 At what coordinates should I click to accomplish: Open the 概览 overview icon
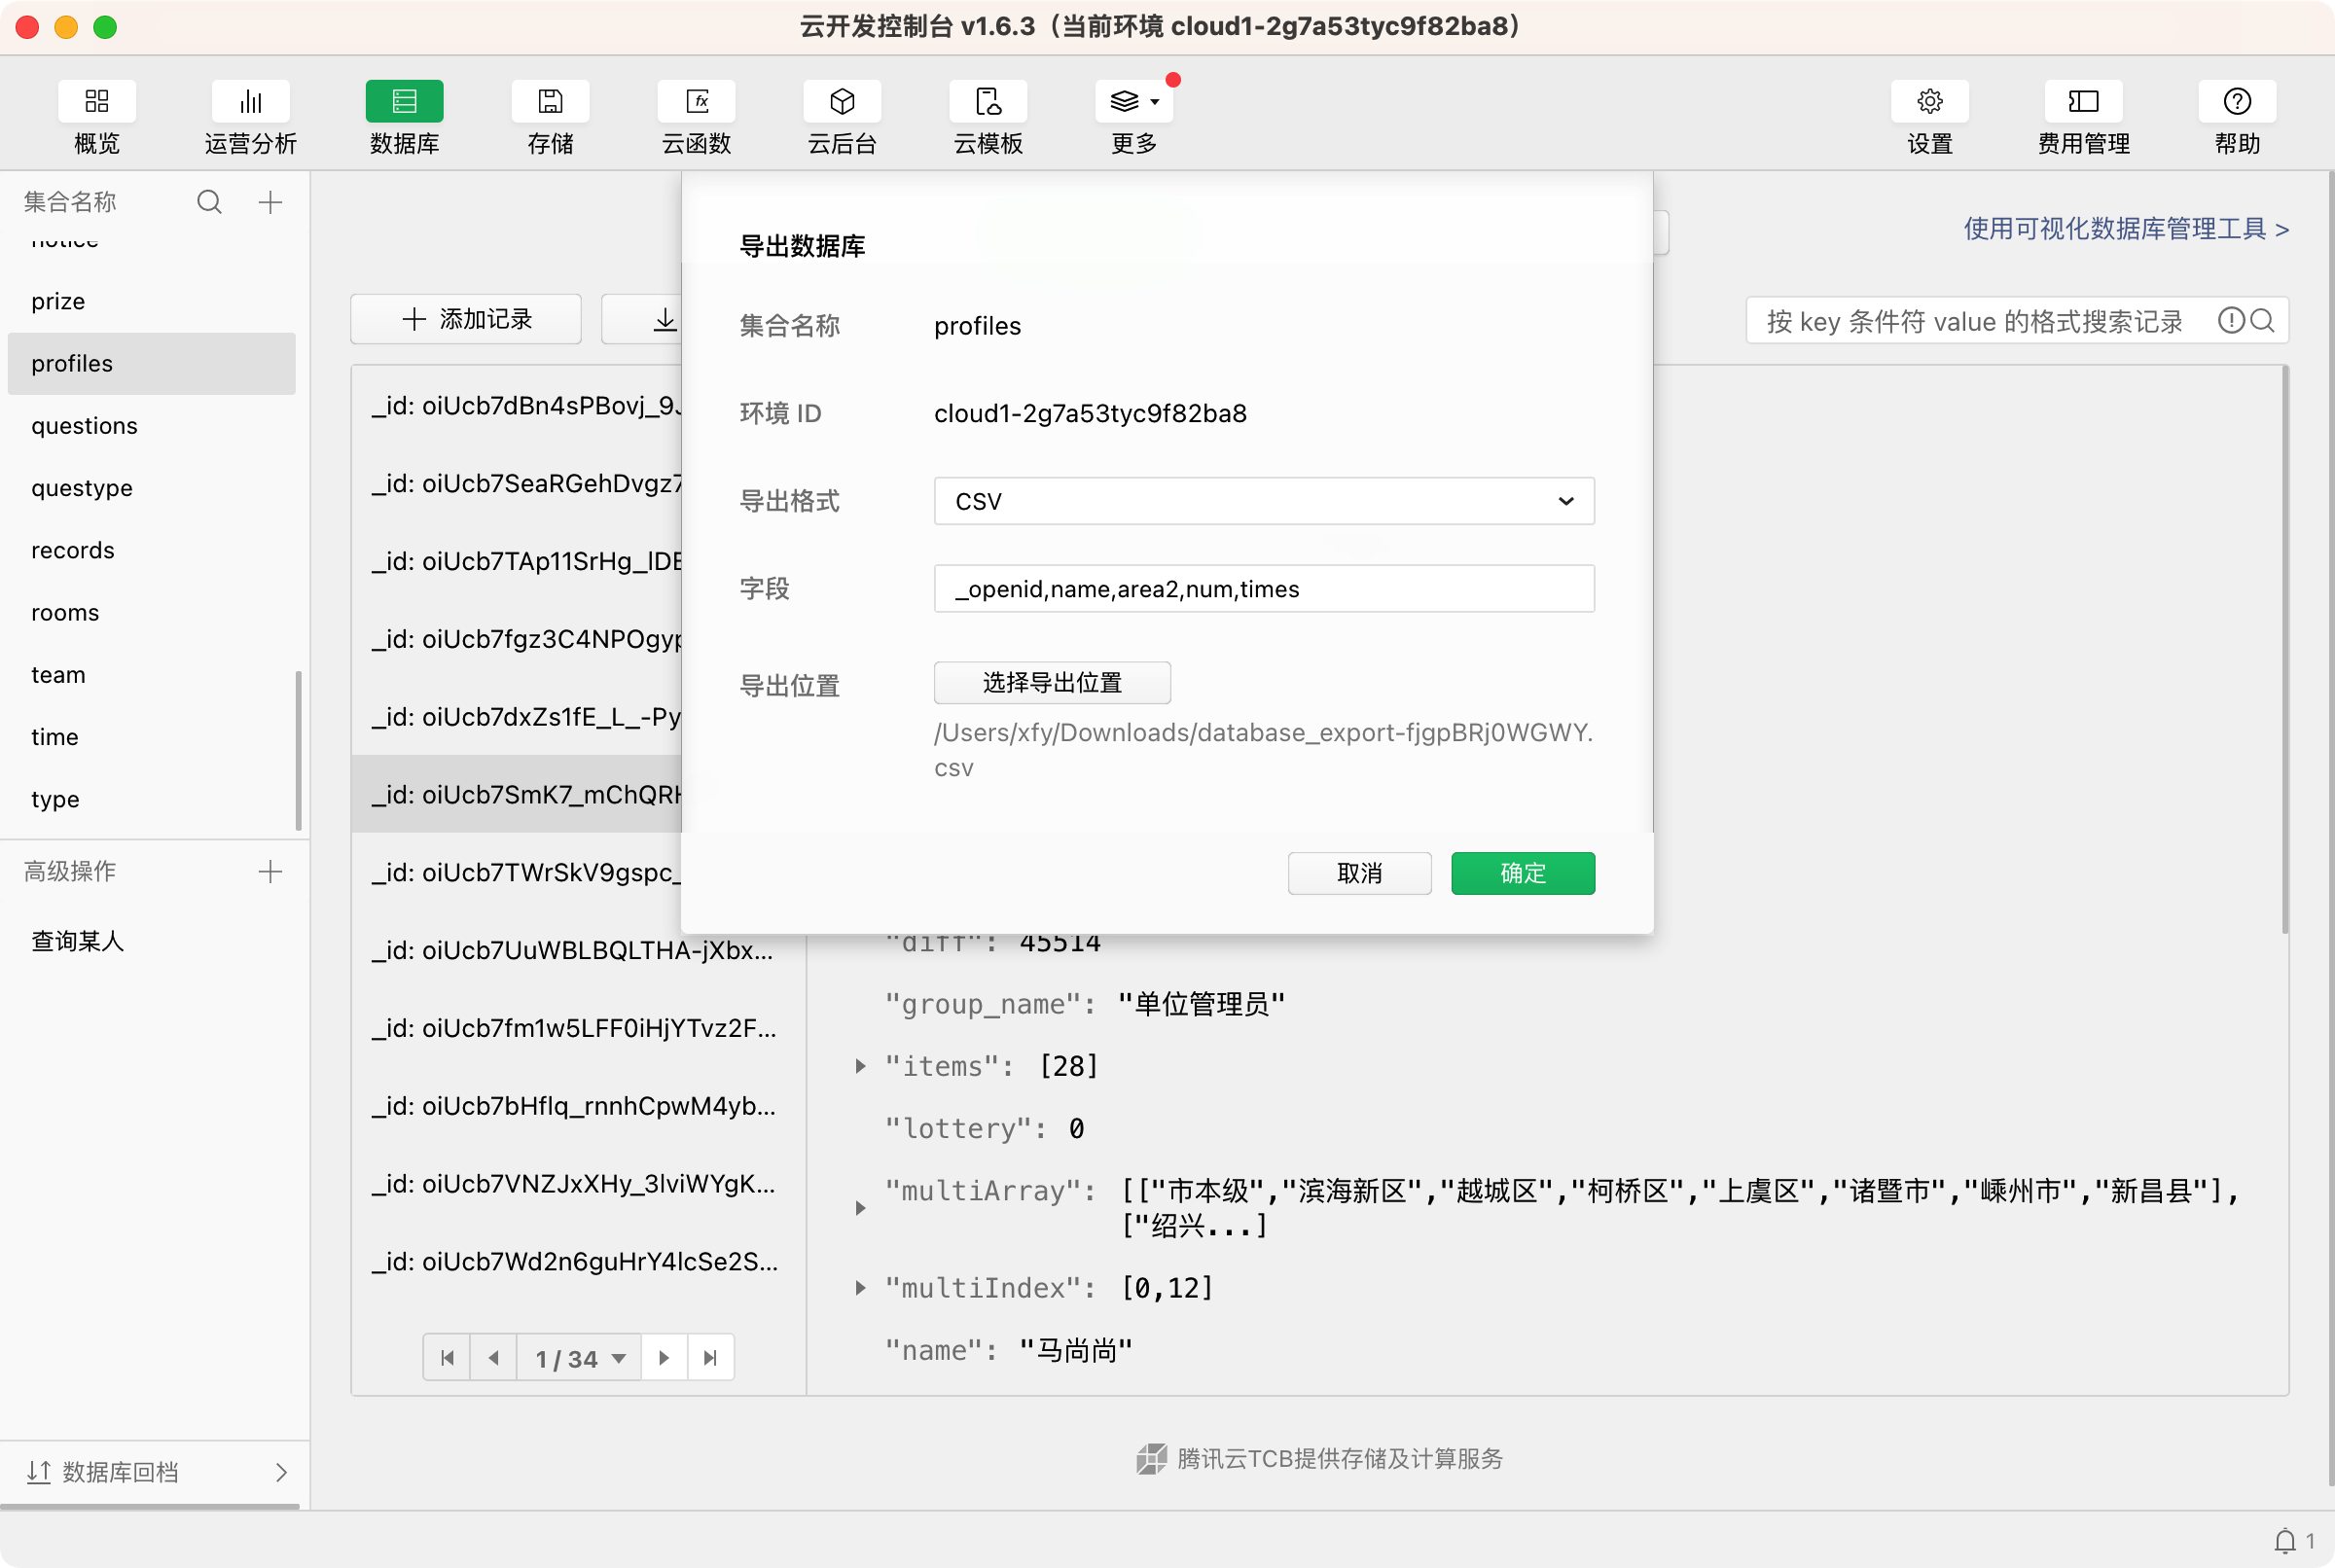point(97,102)
